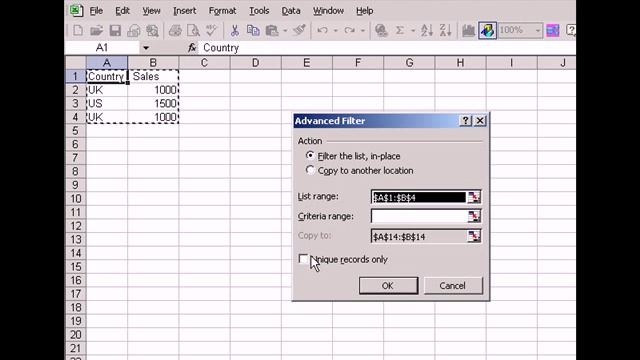Click the fx Insert Function icon
Image resolution: width=640 pixels, height=360 pixels.
pyautogui.click(x=192, y=48)
